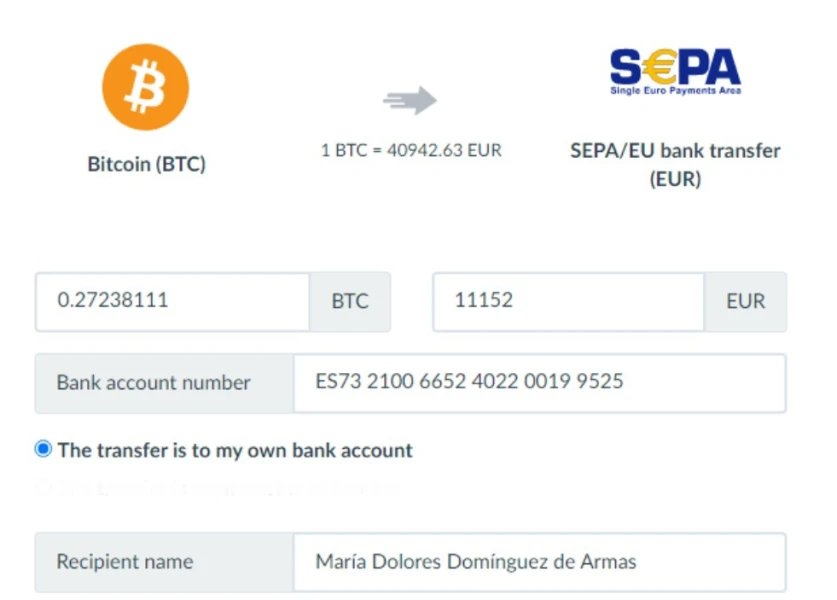This screenshot has width=837, height=600.
Task: Click the EUR amount input field
Action: pyautogui.click(x=568, y=301)
